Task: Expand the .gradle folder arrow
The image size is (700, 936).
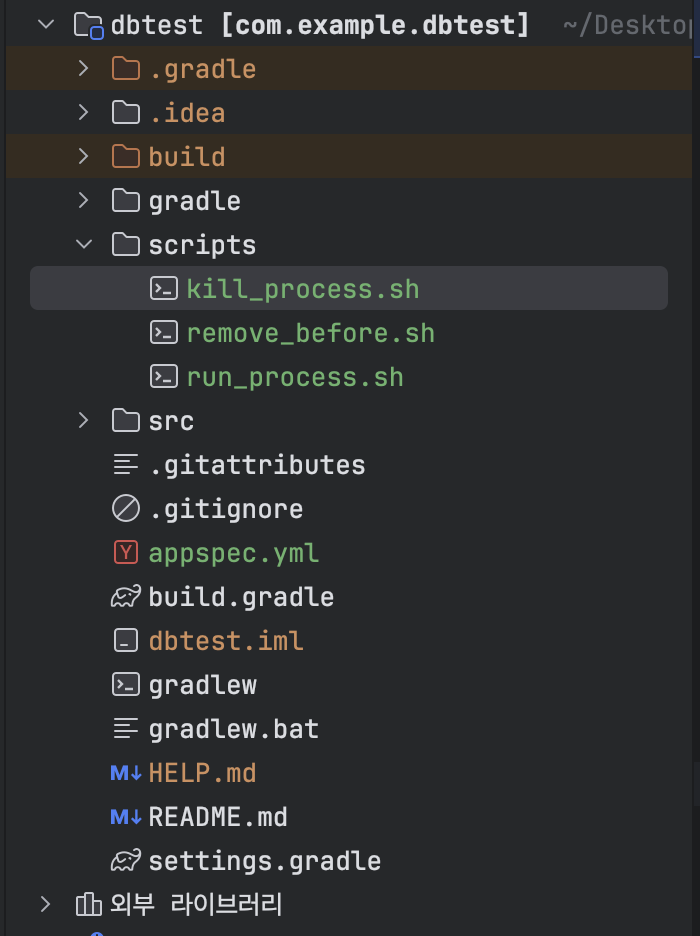Action: click(84, 69)
